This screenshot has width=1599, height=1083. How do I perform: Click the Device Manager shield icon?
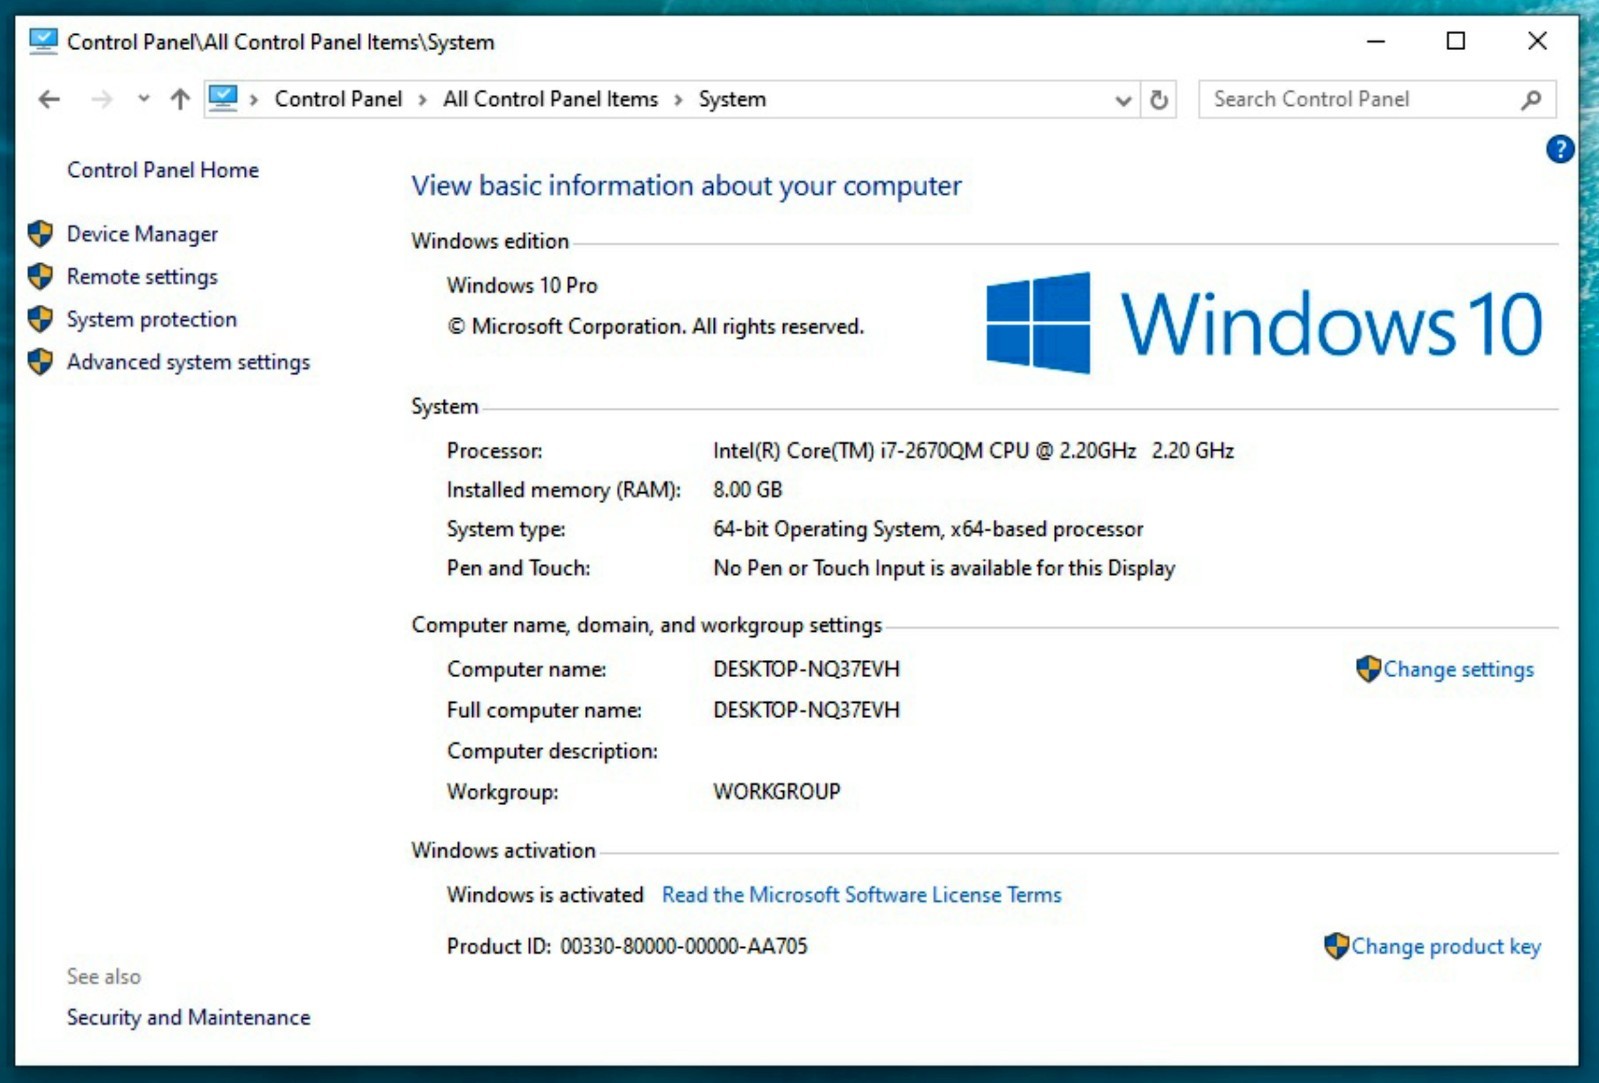(40, 234)
